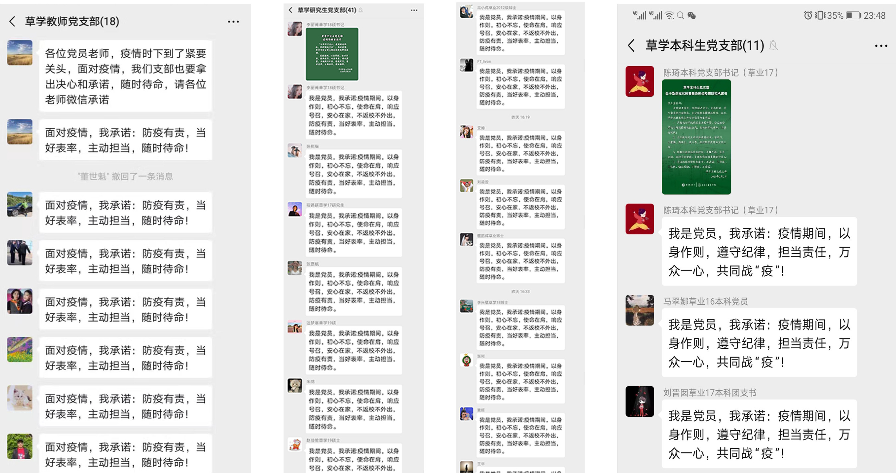Open red dancer avatar beside 陈琦's text message
896x473 pixels.
click(640, 219)
